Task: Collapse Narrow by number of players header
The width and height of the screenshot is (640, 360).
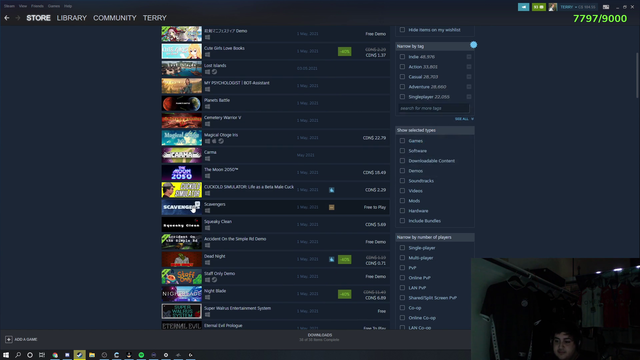Action: [435, 237]
